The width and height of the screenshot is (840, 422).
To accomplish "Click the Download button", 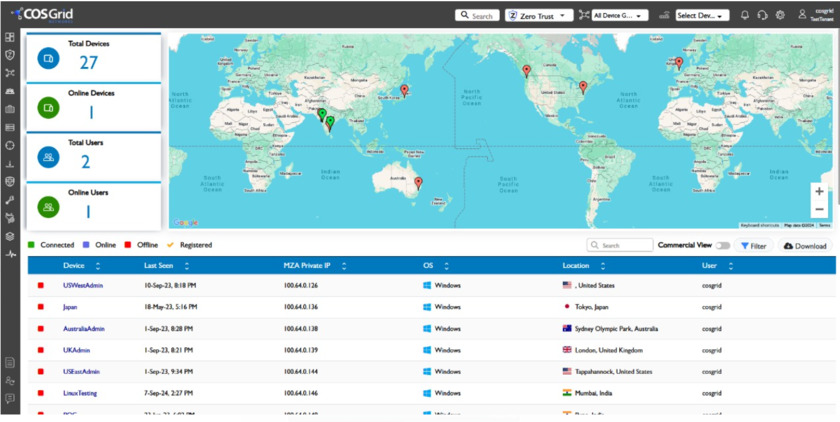I will (x=805, y=245).
